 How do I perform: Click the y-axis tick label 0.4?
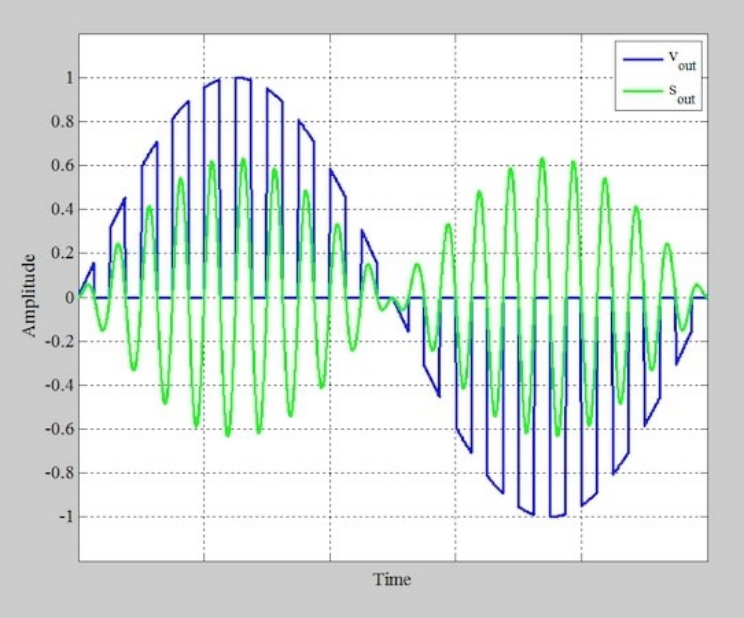tap(63, 209)
